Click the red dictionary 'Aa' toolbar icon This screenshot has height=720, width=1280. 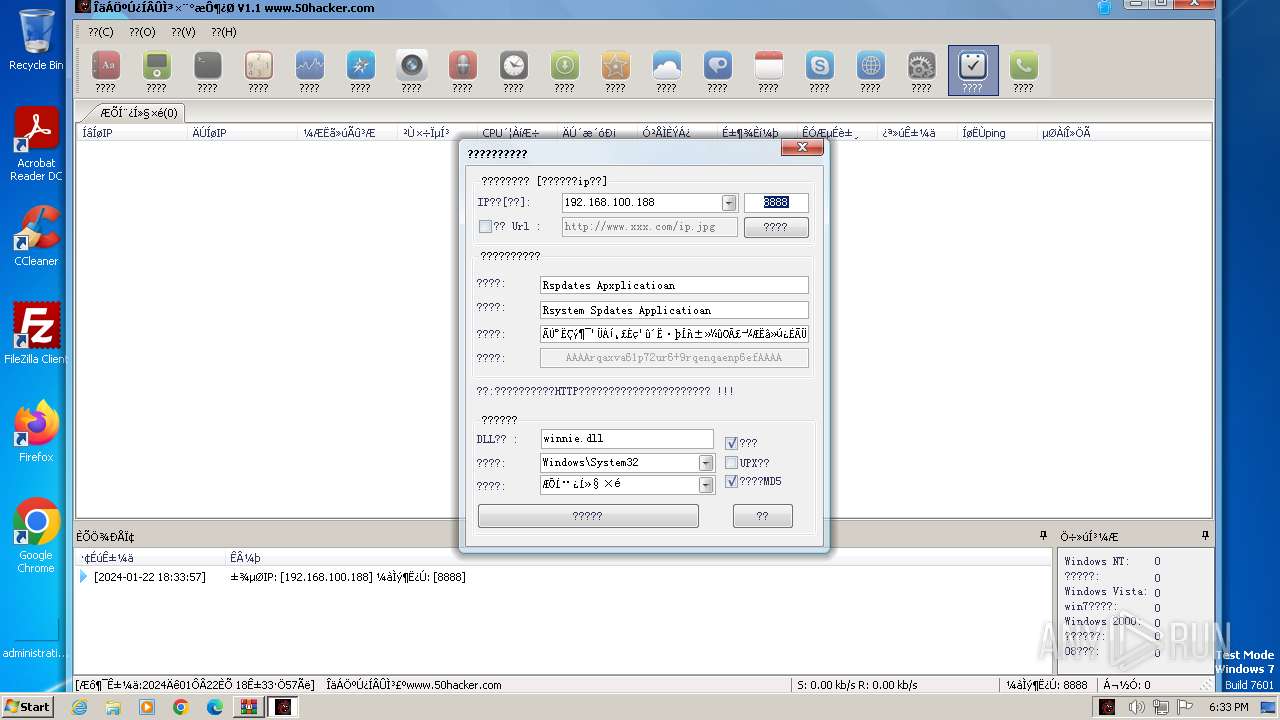[105, 66]
